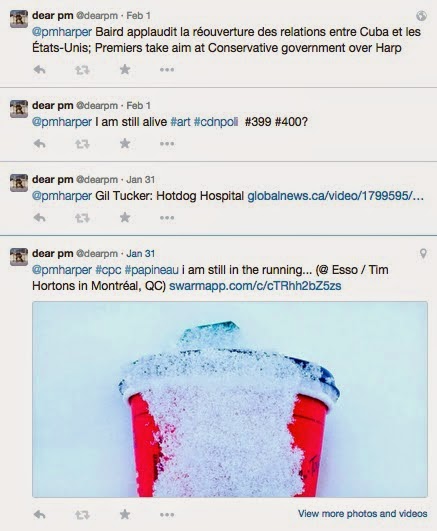The width and height of the screenshot is (437, 531).
Task: Open more options on the 'still alive' tweet
Action: click(167, 144)
